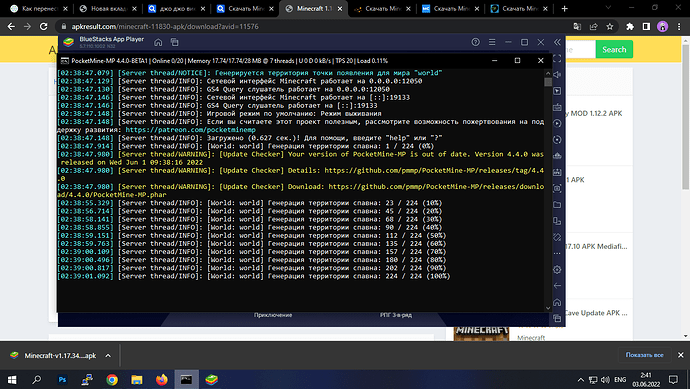This screenshot has width=690, height=389.
Task: Open recent apps icon at BlueStacks sidebar bottom
Action: 557,318
